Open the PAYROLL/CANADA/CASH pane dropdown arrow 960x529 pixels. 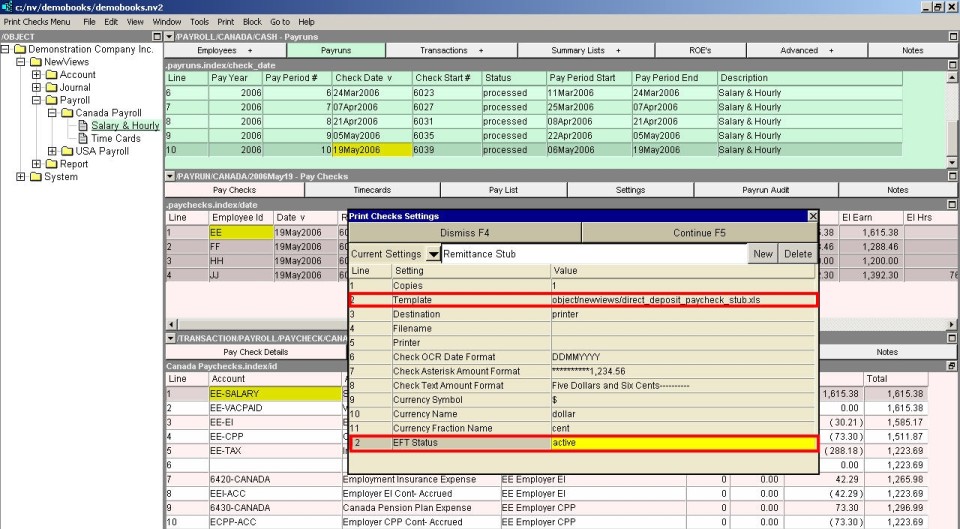[169, 36]
